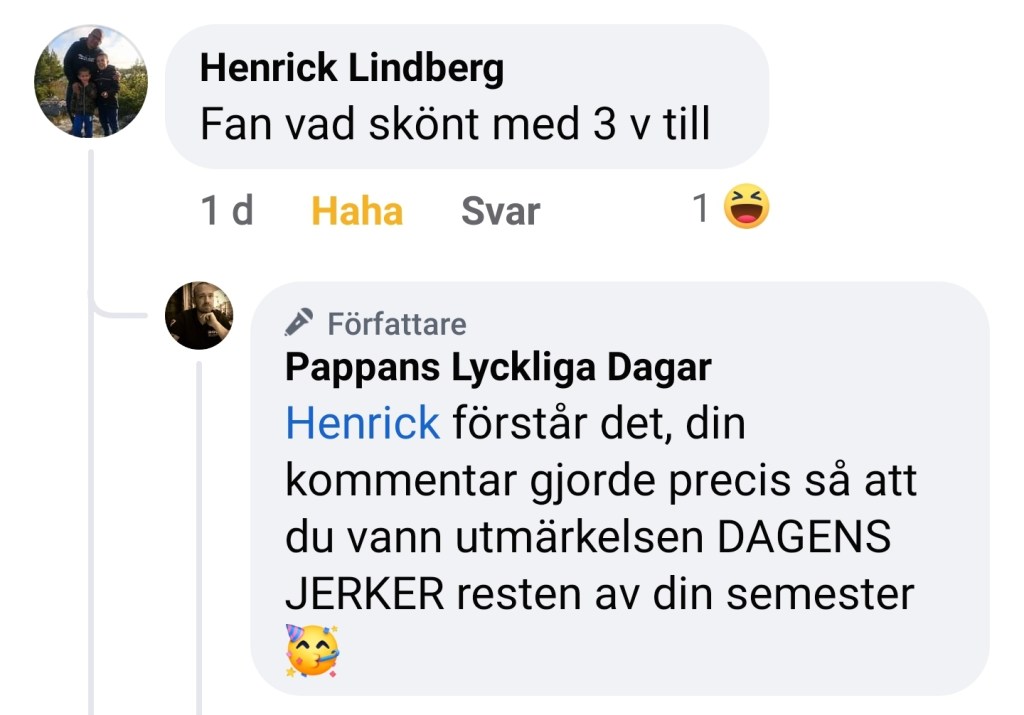Click the party face emoji
Viewport: 1024px width, 715px height.
tap(312, 649)
